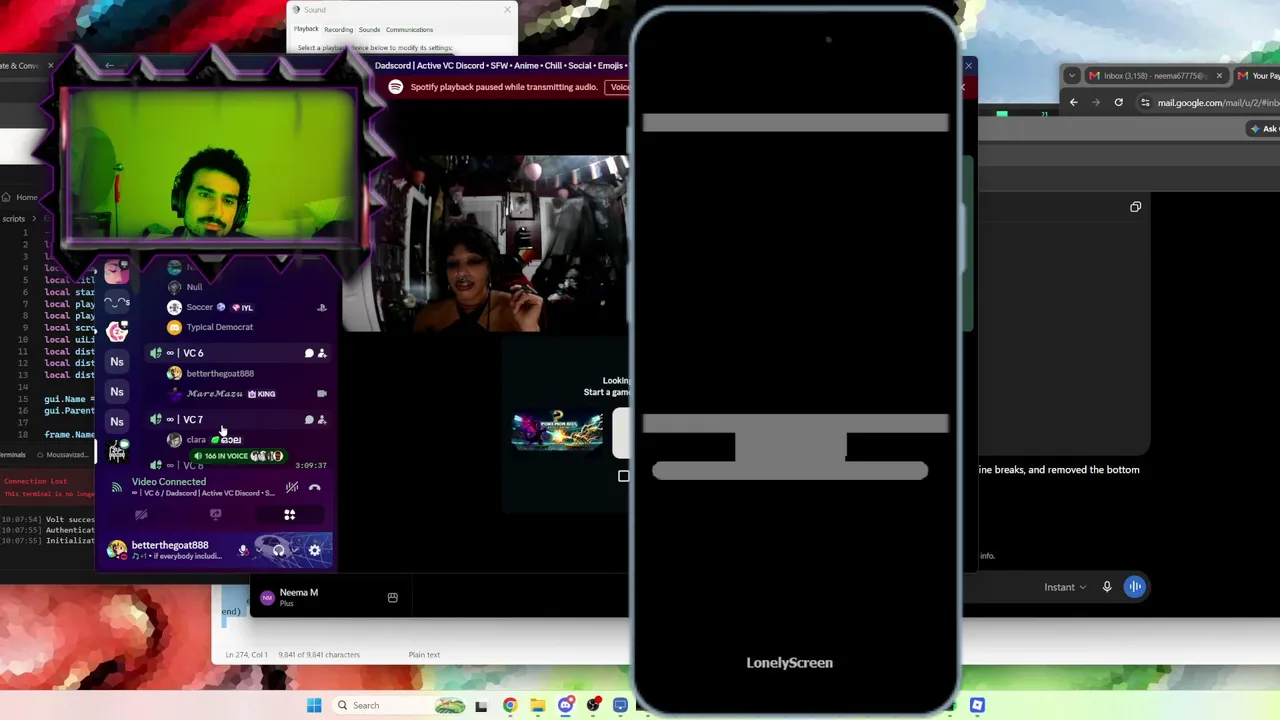
Task: Open chat for VC 7 channel
Action: click(x=309, y=420)
